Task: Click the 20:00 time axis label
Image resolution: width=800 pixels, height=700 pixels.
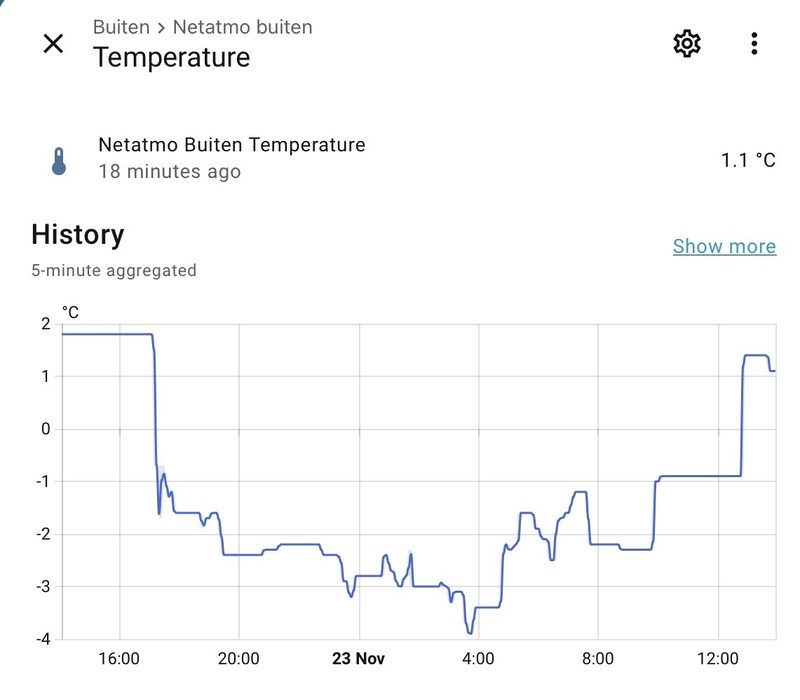Action: click(x=239, y=659)
